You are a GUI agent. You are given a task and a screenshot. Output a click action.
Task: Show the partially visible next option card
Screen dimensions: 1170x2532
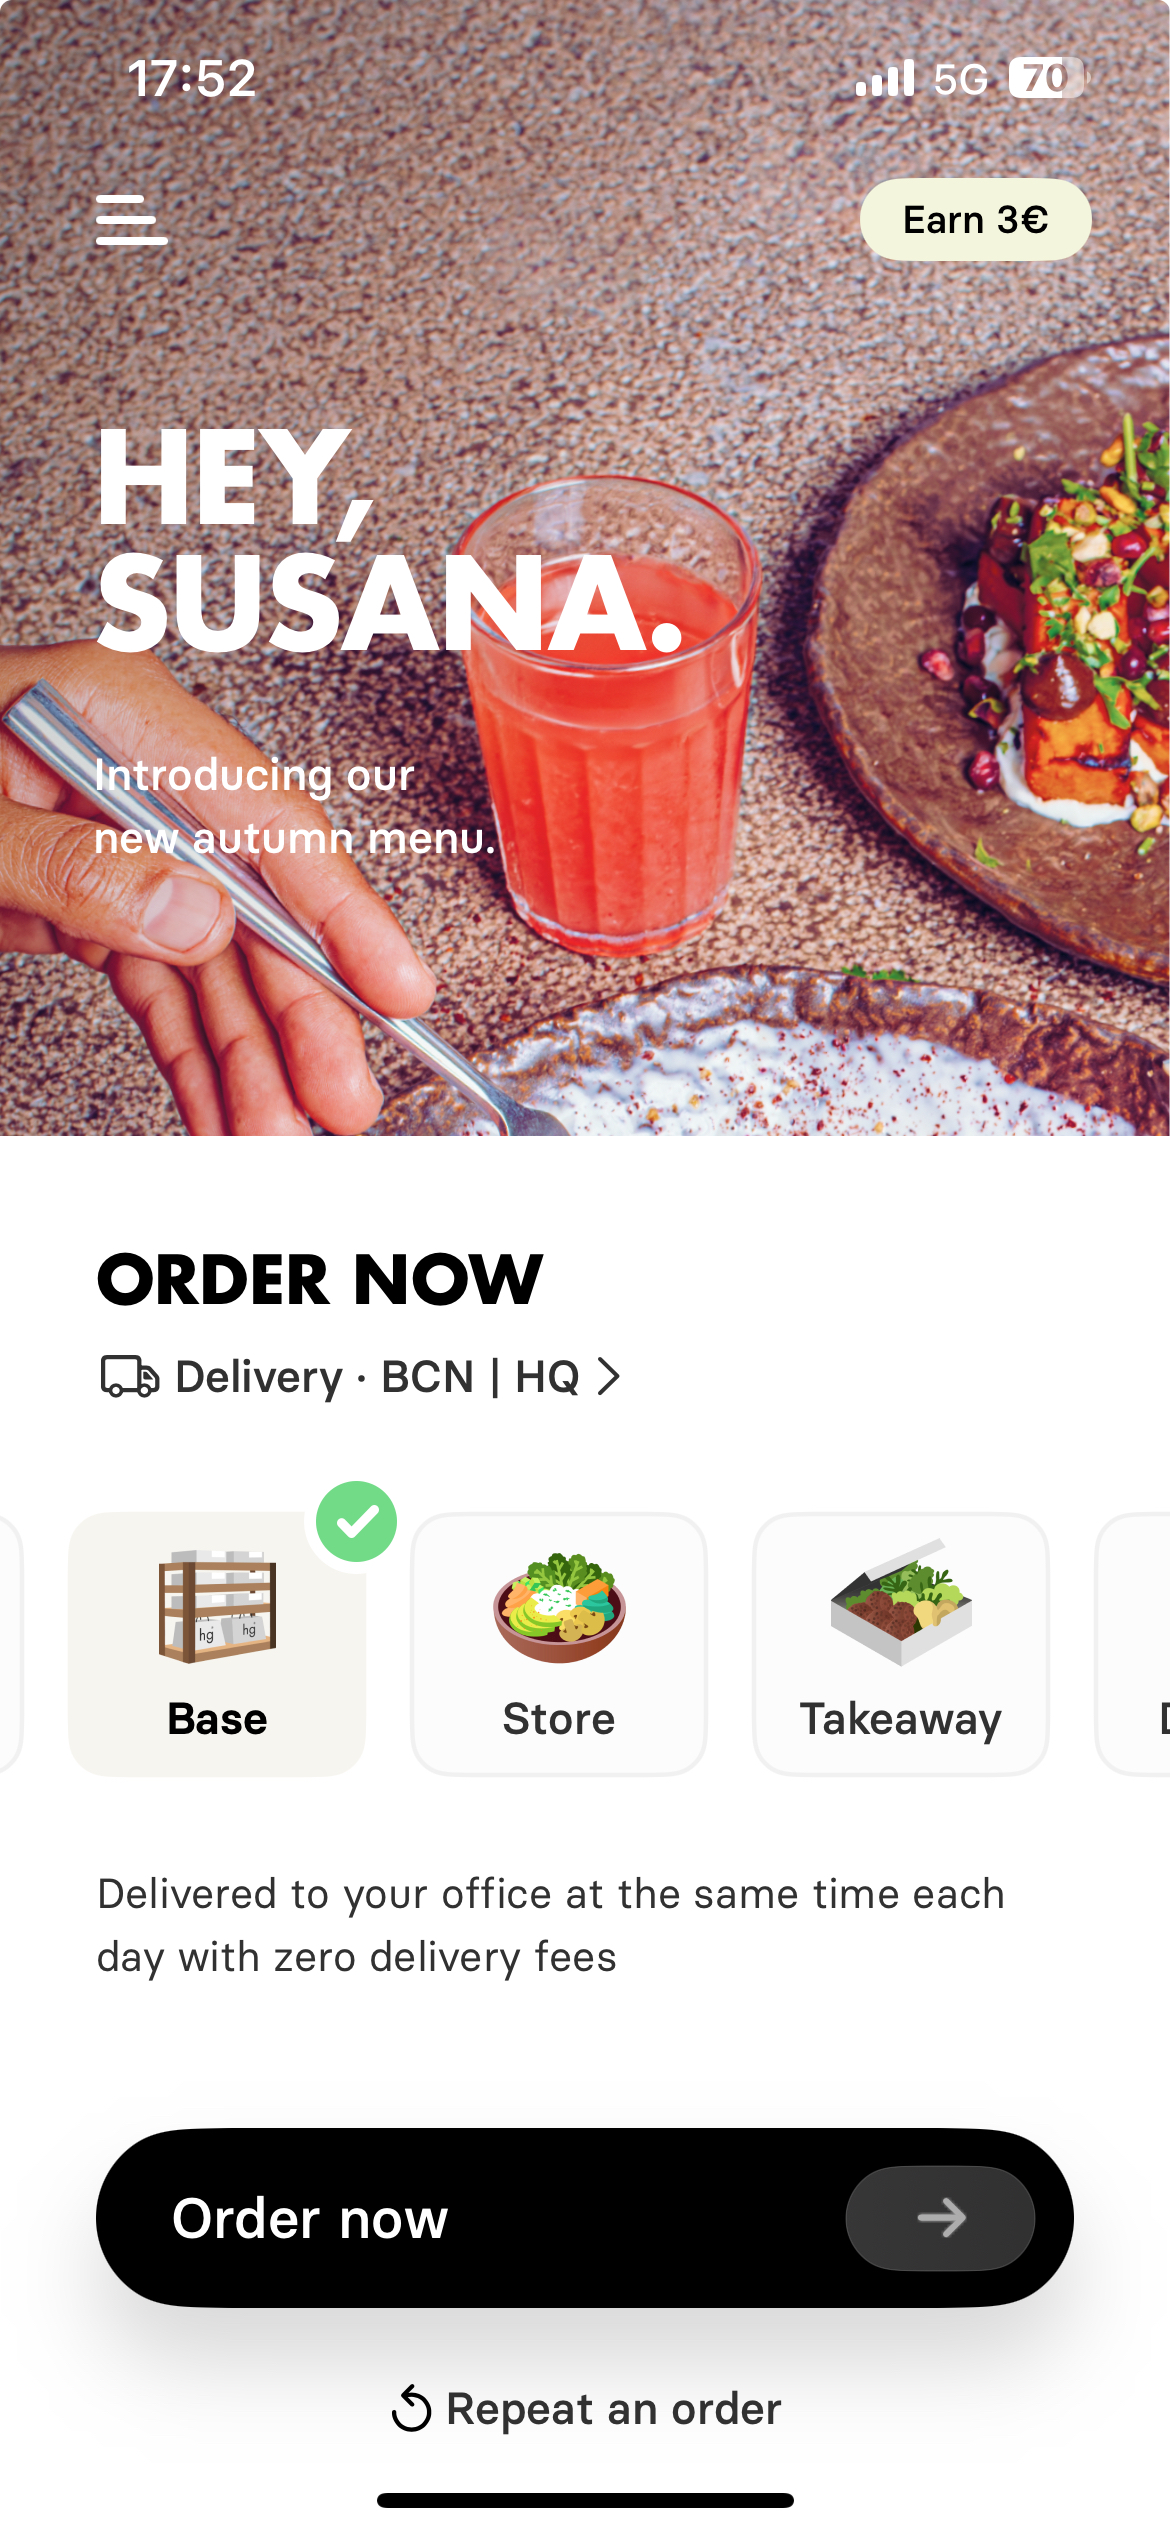(1133, 1644)
